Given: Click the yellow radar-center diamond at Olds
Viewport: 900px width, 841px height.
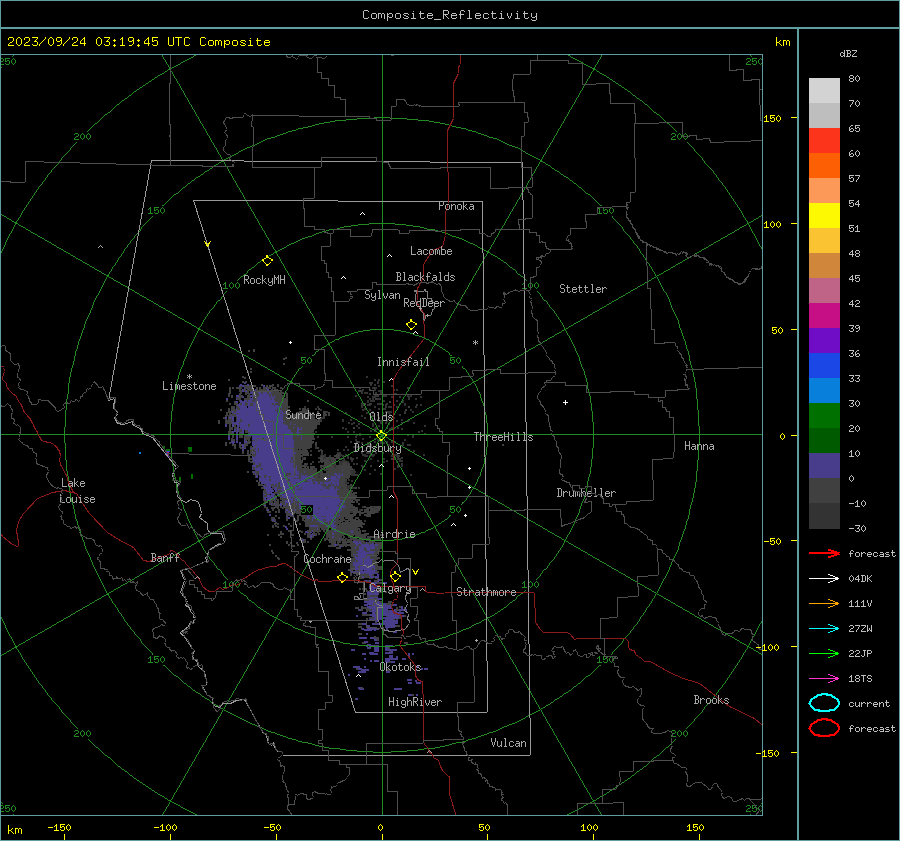Looking at the screenshot, I should (x=381, y=436).
